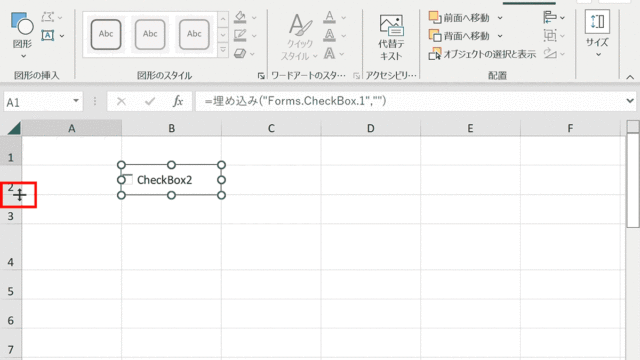Open the 前面へ移動 dropdown arrow
The image size is (640, 360).
(500, 18)
